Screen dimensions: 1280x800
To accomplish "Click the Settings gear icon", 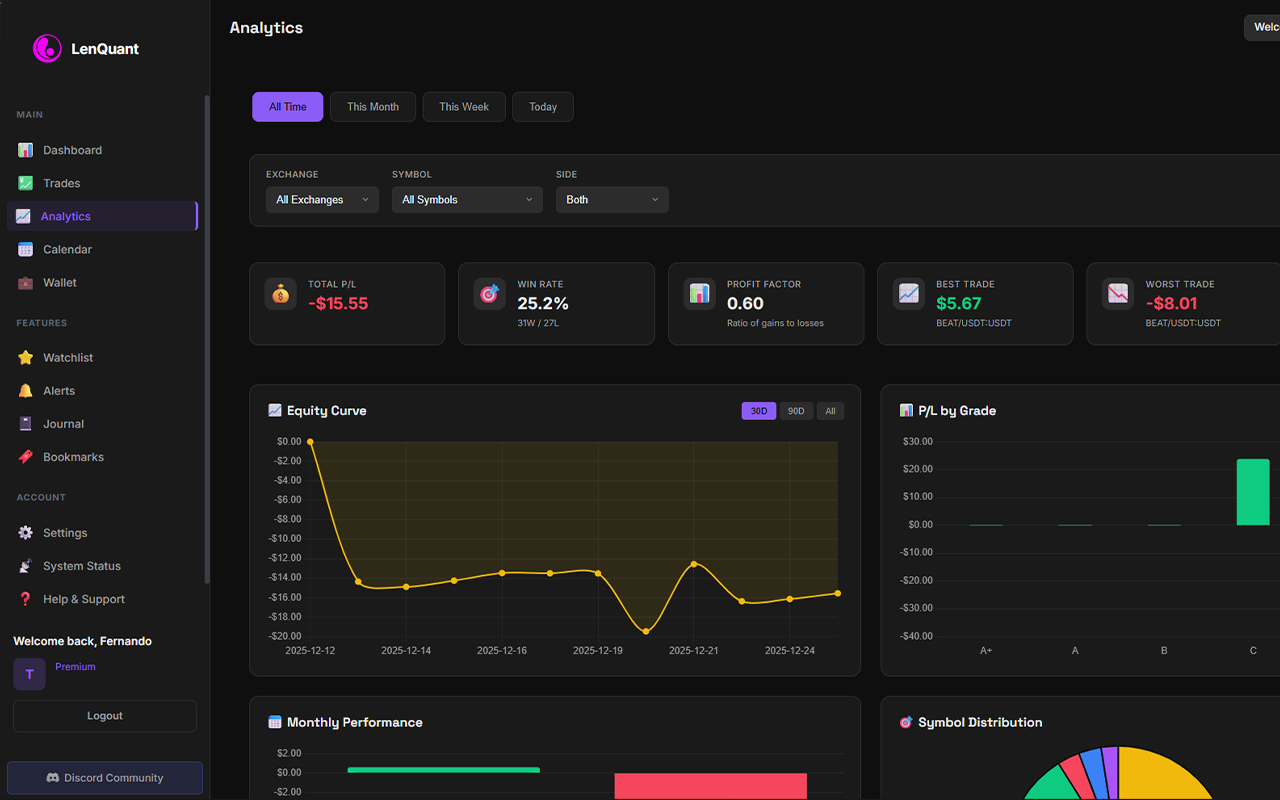I will click(x=24, y=532).
